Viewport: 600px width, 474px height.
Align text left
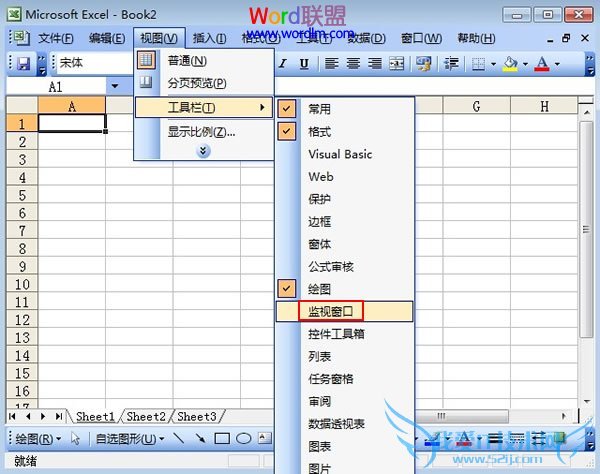(332, 64)
